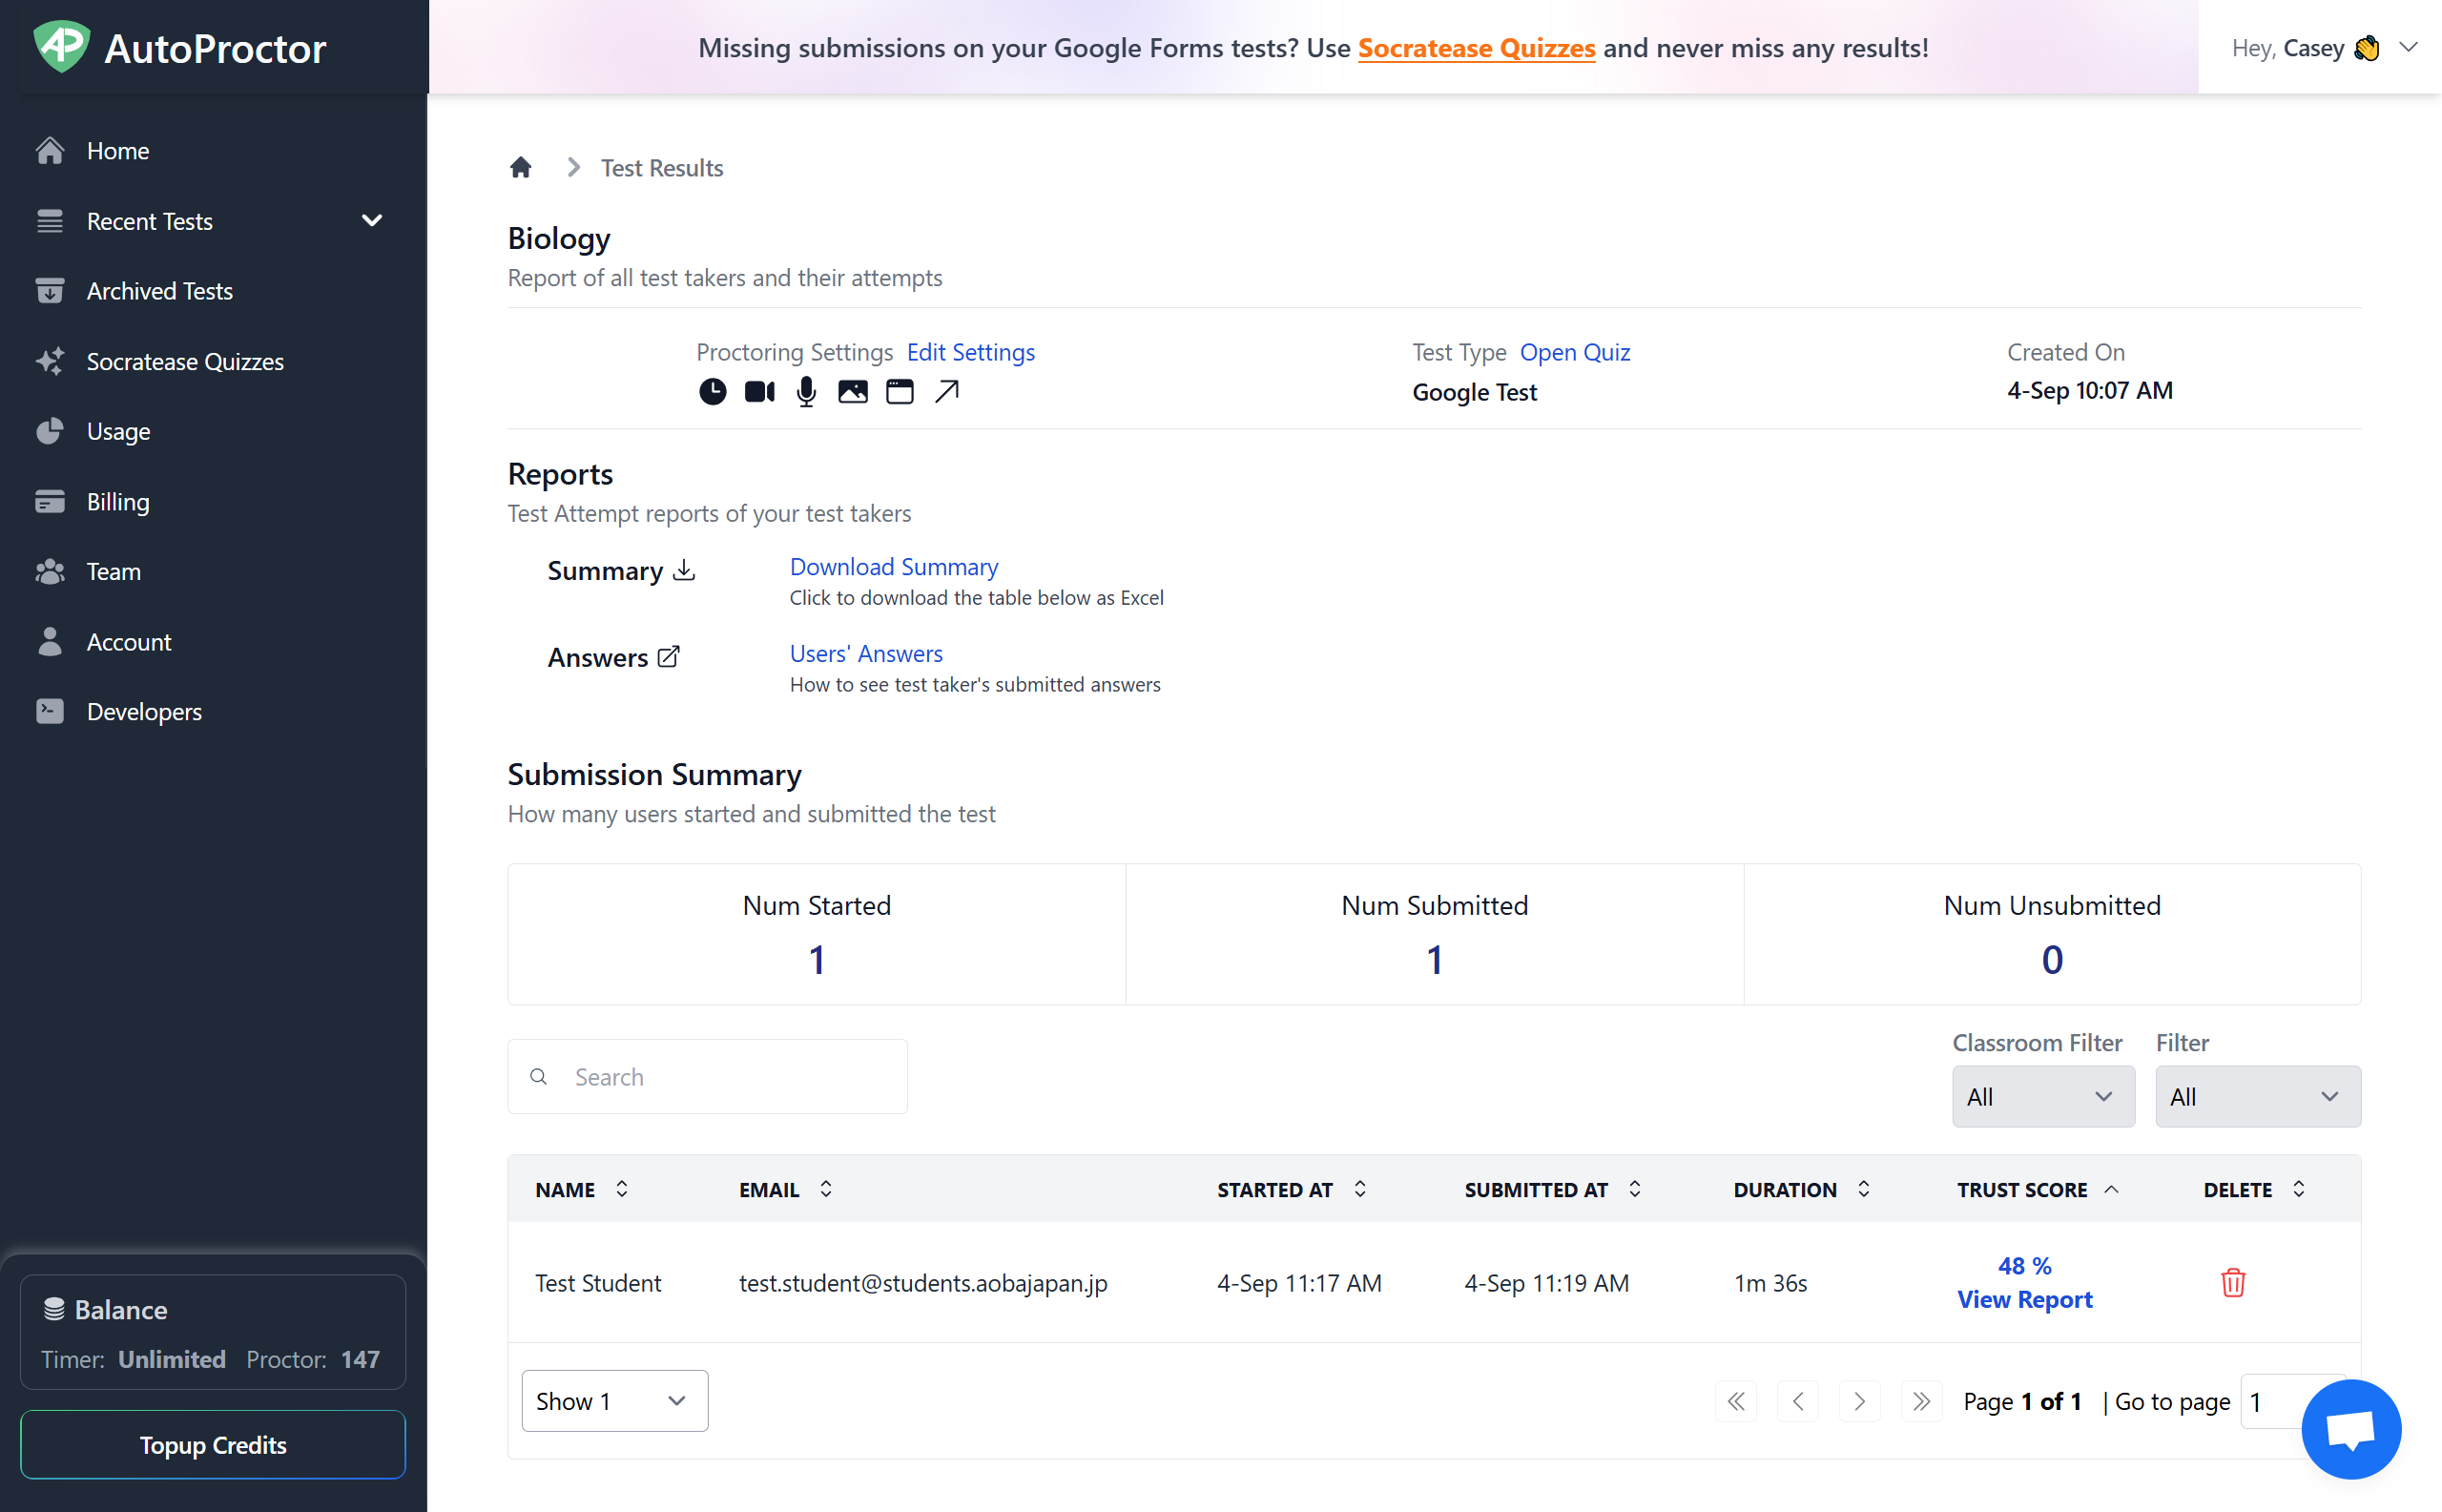Screen dimensions: 2442x1512
Task: Click the home breadcrumb icon
Action: [520, 167]
